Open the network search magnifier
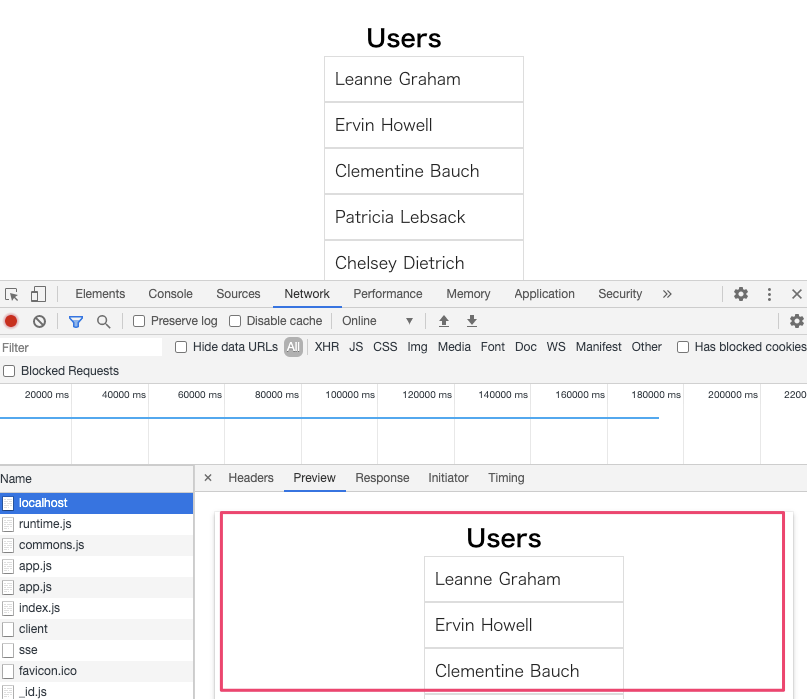This screenshot has width=807, height=699. click(x=103, y=321)
